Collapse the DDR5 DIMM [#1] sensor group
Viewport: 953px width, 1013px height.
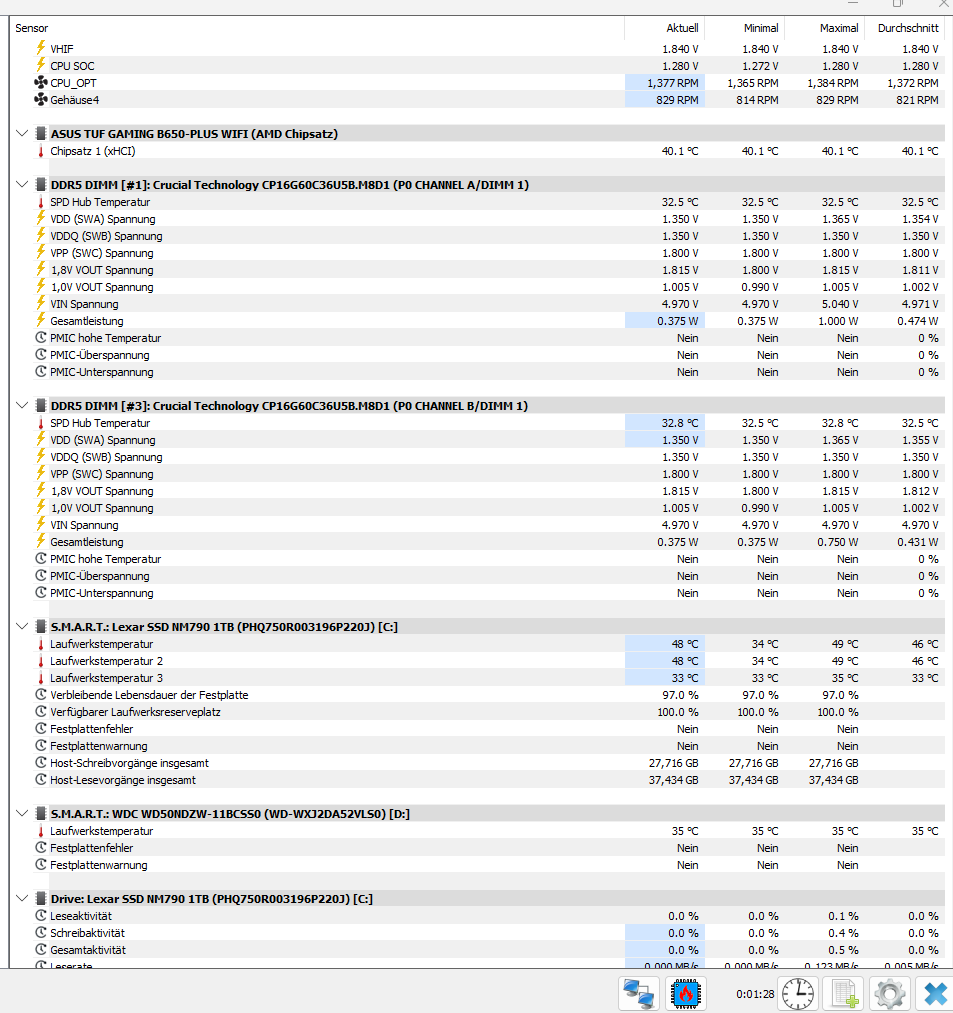point(22,185)
